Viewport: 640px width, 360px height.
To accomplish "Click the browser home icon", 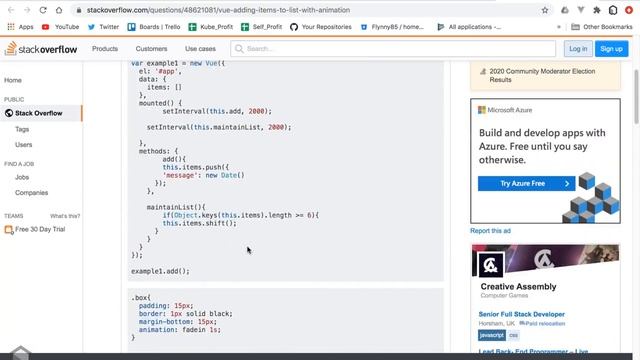I will (x=59, y=10).
